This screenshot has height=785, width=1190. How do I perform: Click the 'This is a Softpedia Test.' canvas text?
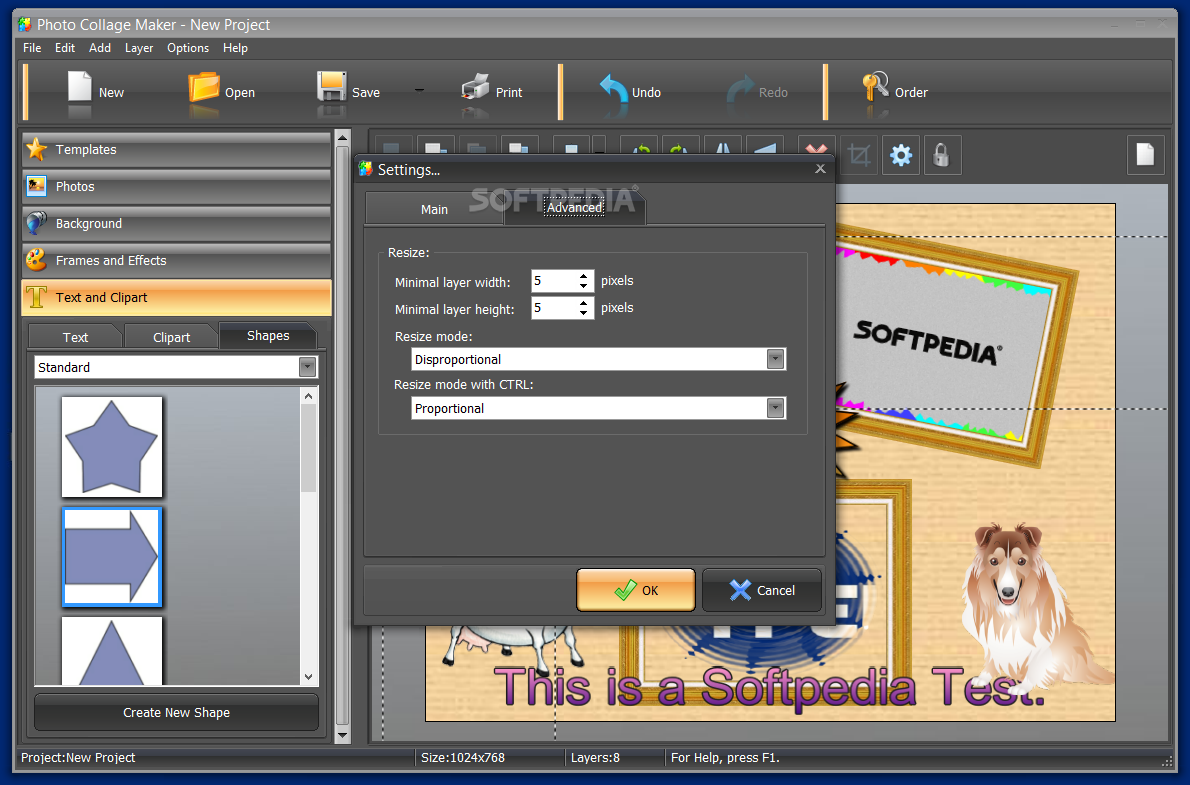(x=769, y=687)
